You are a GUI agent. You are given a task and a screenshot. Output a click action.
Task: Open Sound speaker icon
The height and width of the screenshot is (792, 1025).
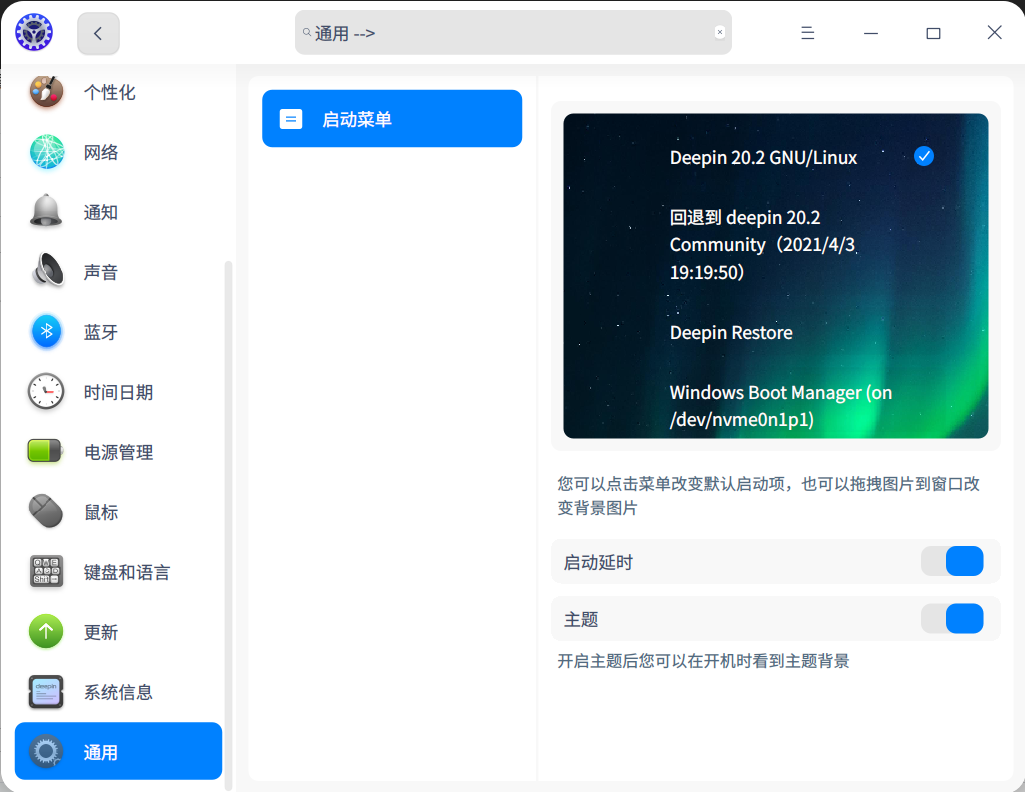tap(48, 269)
